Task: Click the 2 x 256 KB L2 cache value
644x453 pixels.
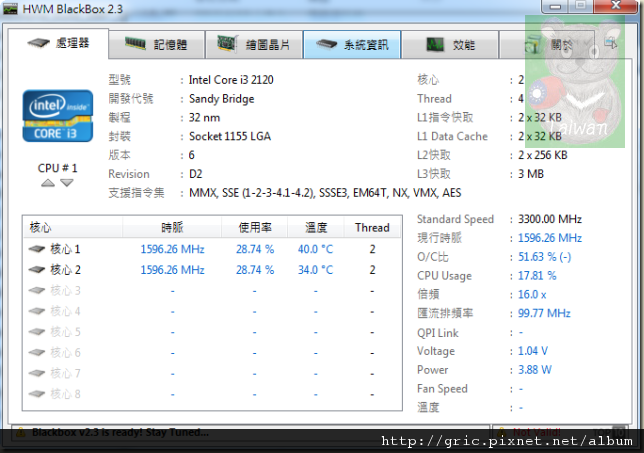Action: click(543, 155)
